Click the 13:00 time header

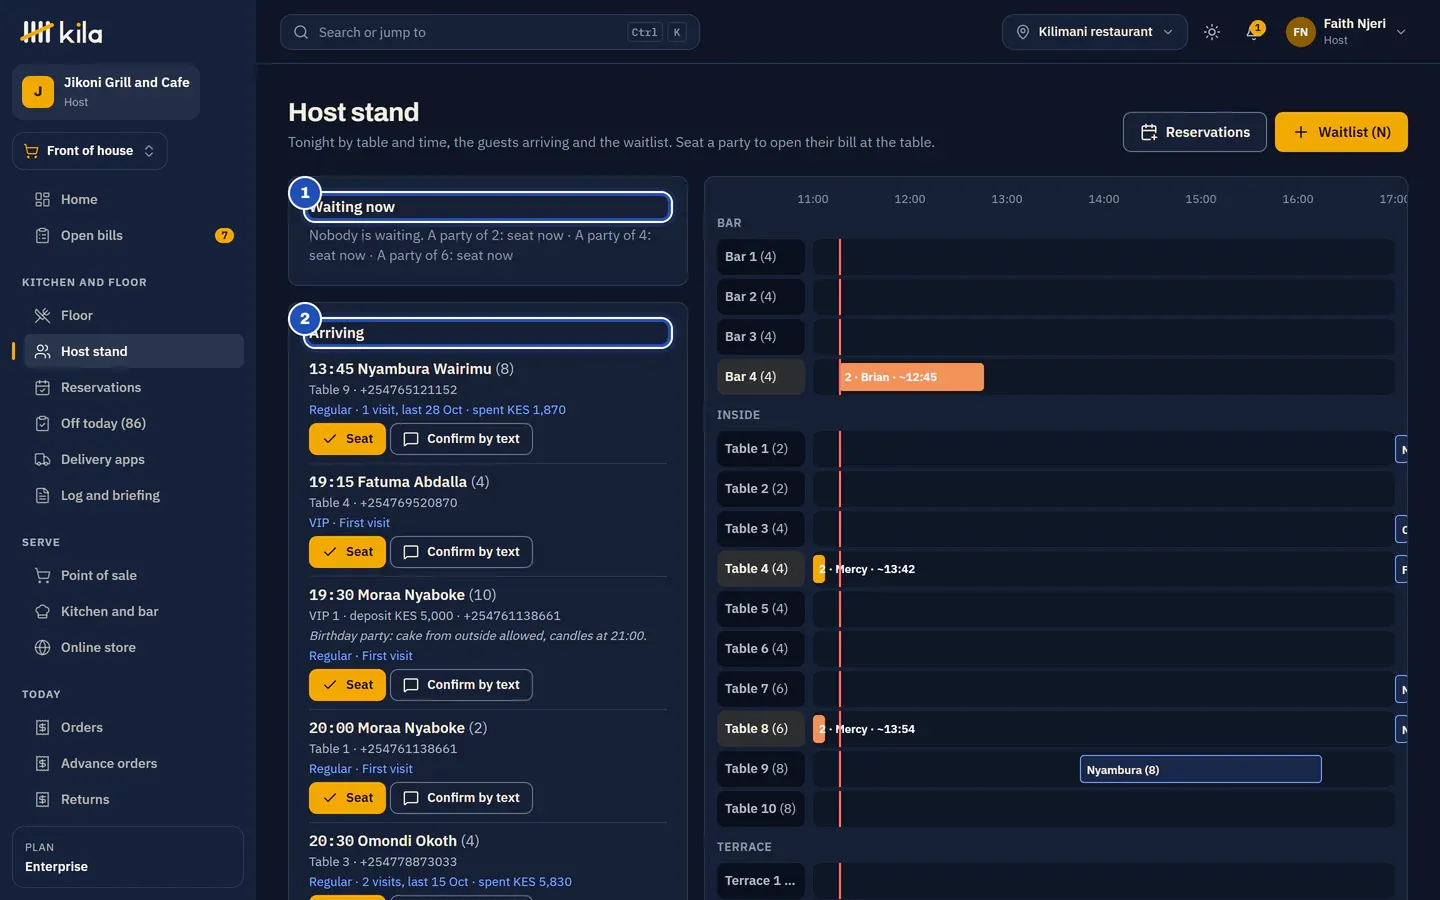[1007, 199]
